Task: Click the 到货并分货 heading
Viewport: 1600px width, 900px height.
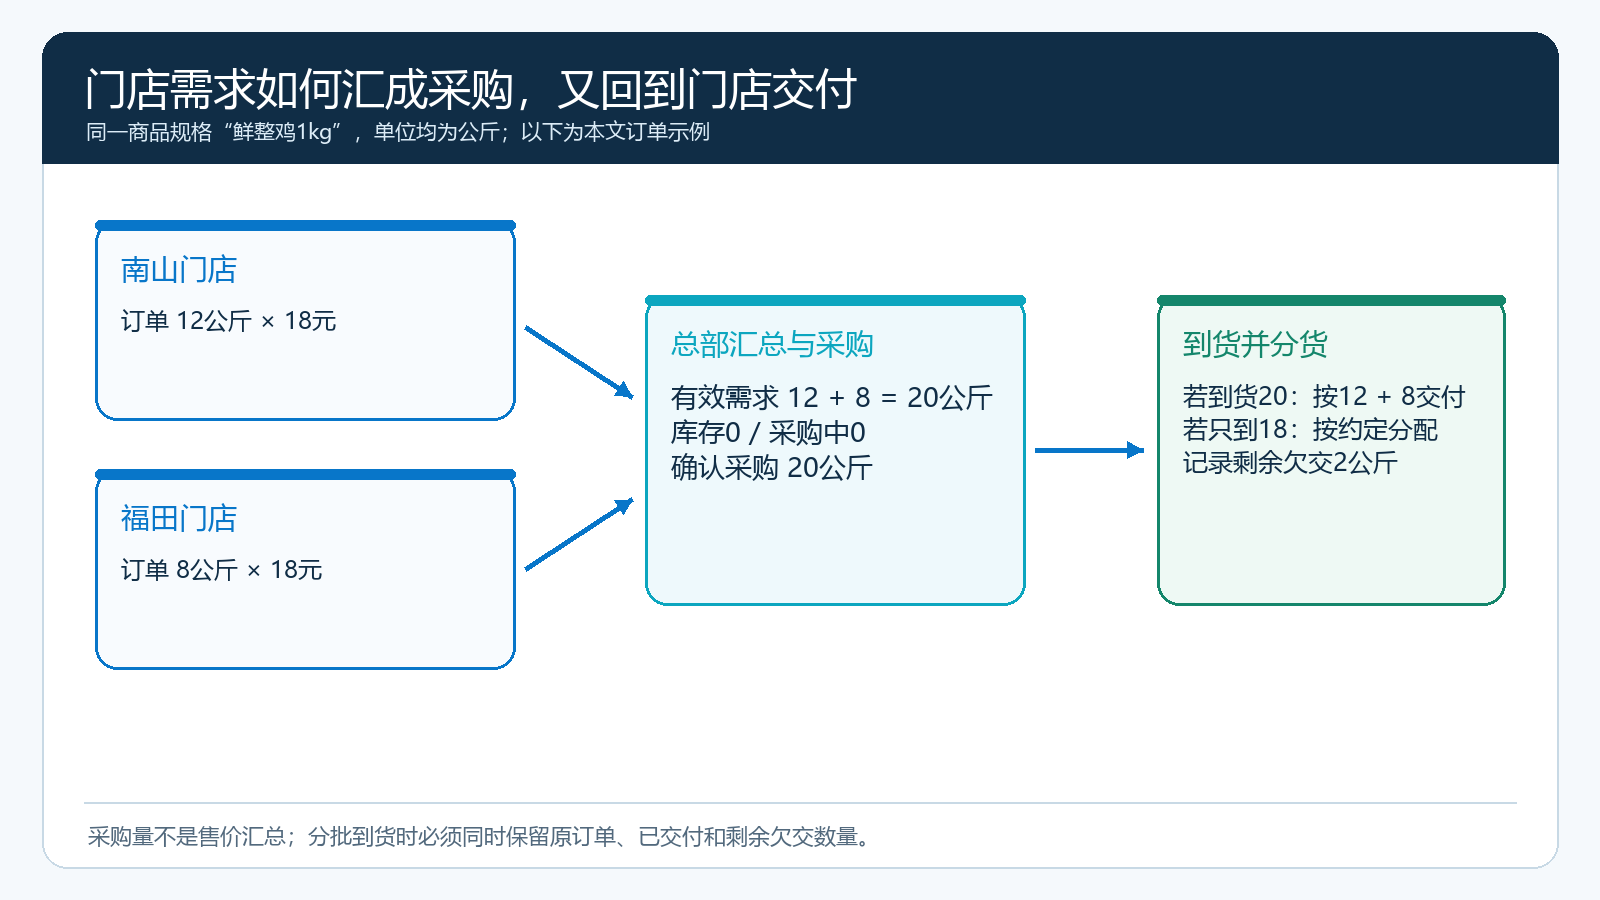Action: 1255,345
